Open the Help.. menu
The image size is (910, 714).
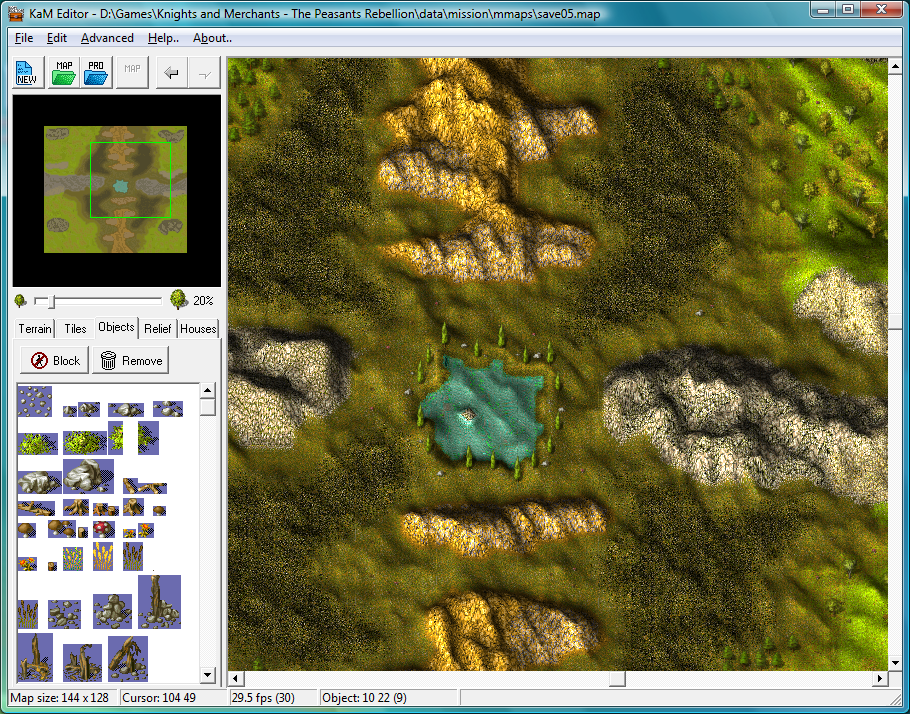pos(163,38)
